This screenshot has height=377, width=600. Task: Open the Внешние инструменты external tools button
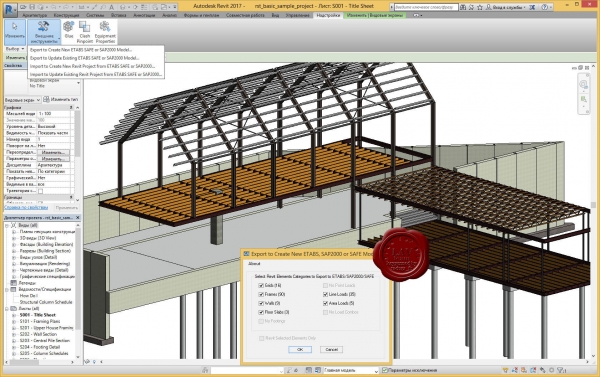click(44, 32)
